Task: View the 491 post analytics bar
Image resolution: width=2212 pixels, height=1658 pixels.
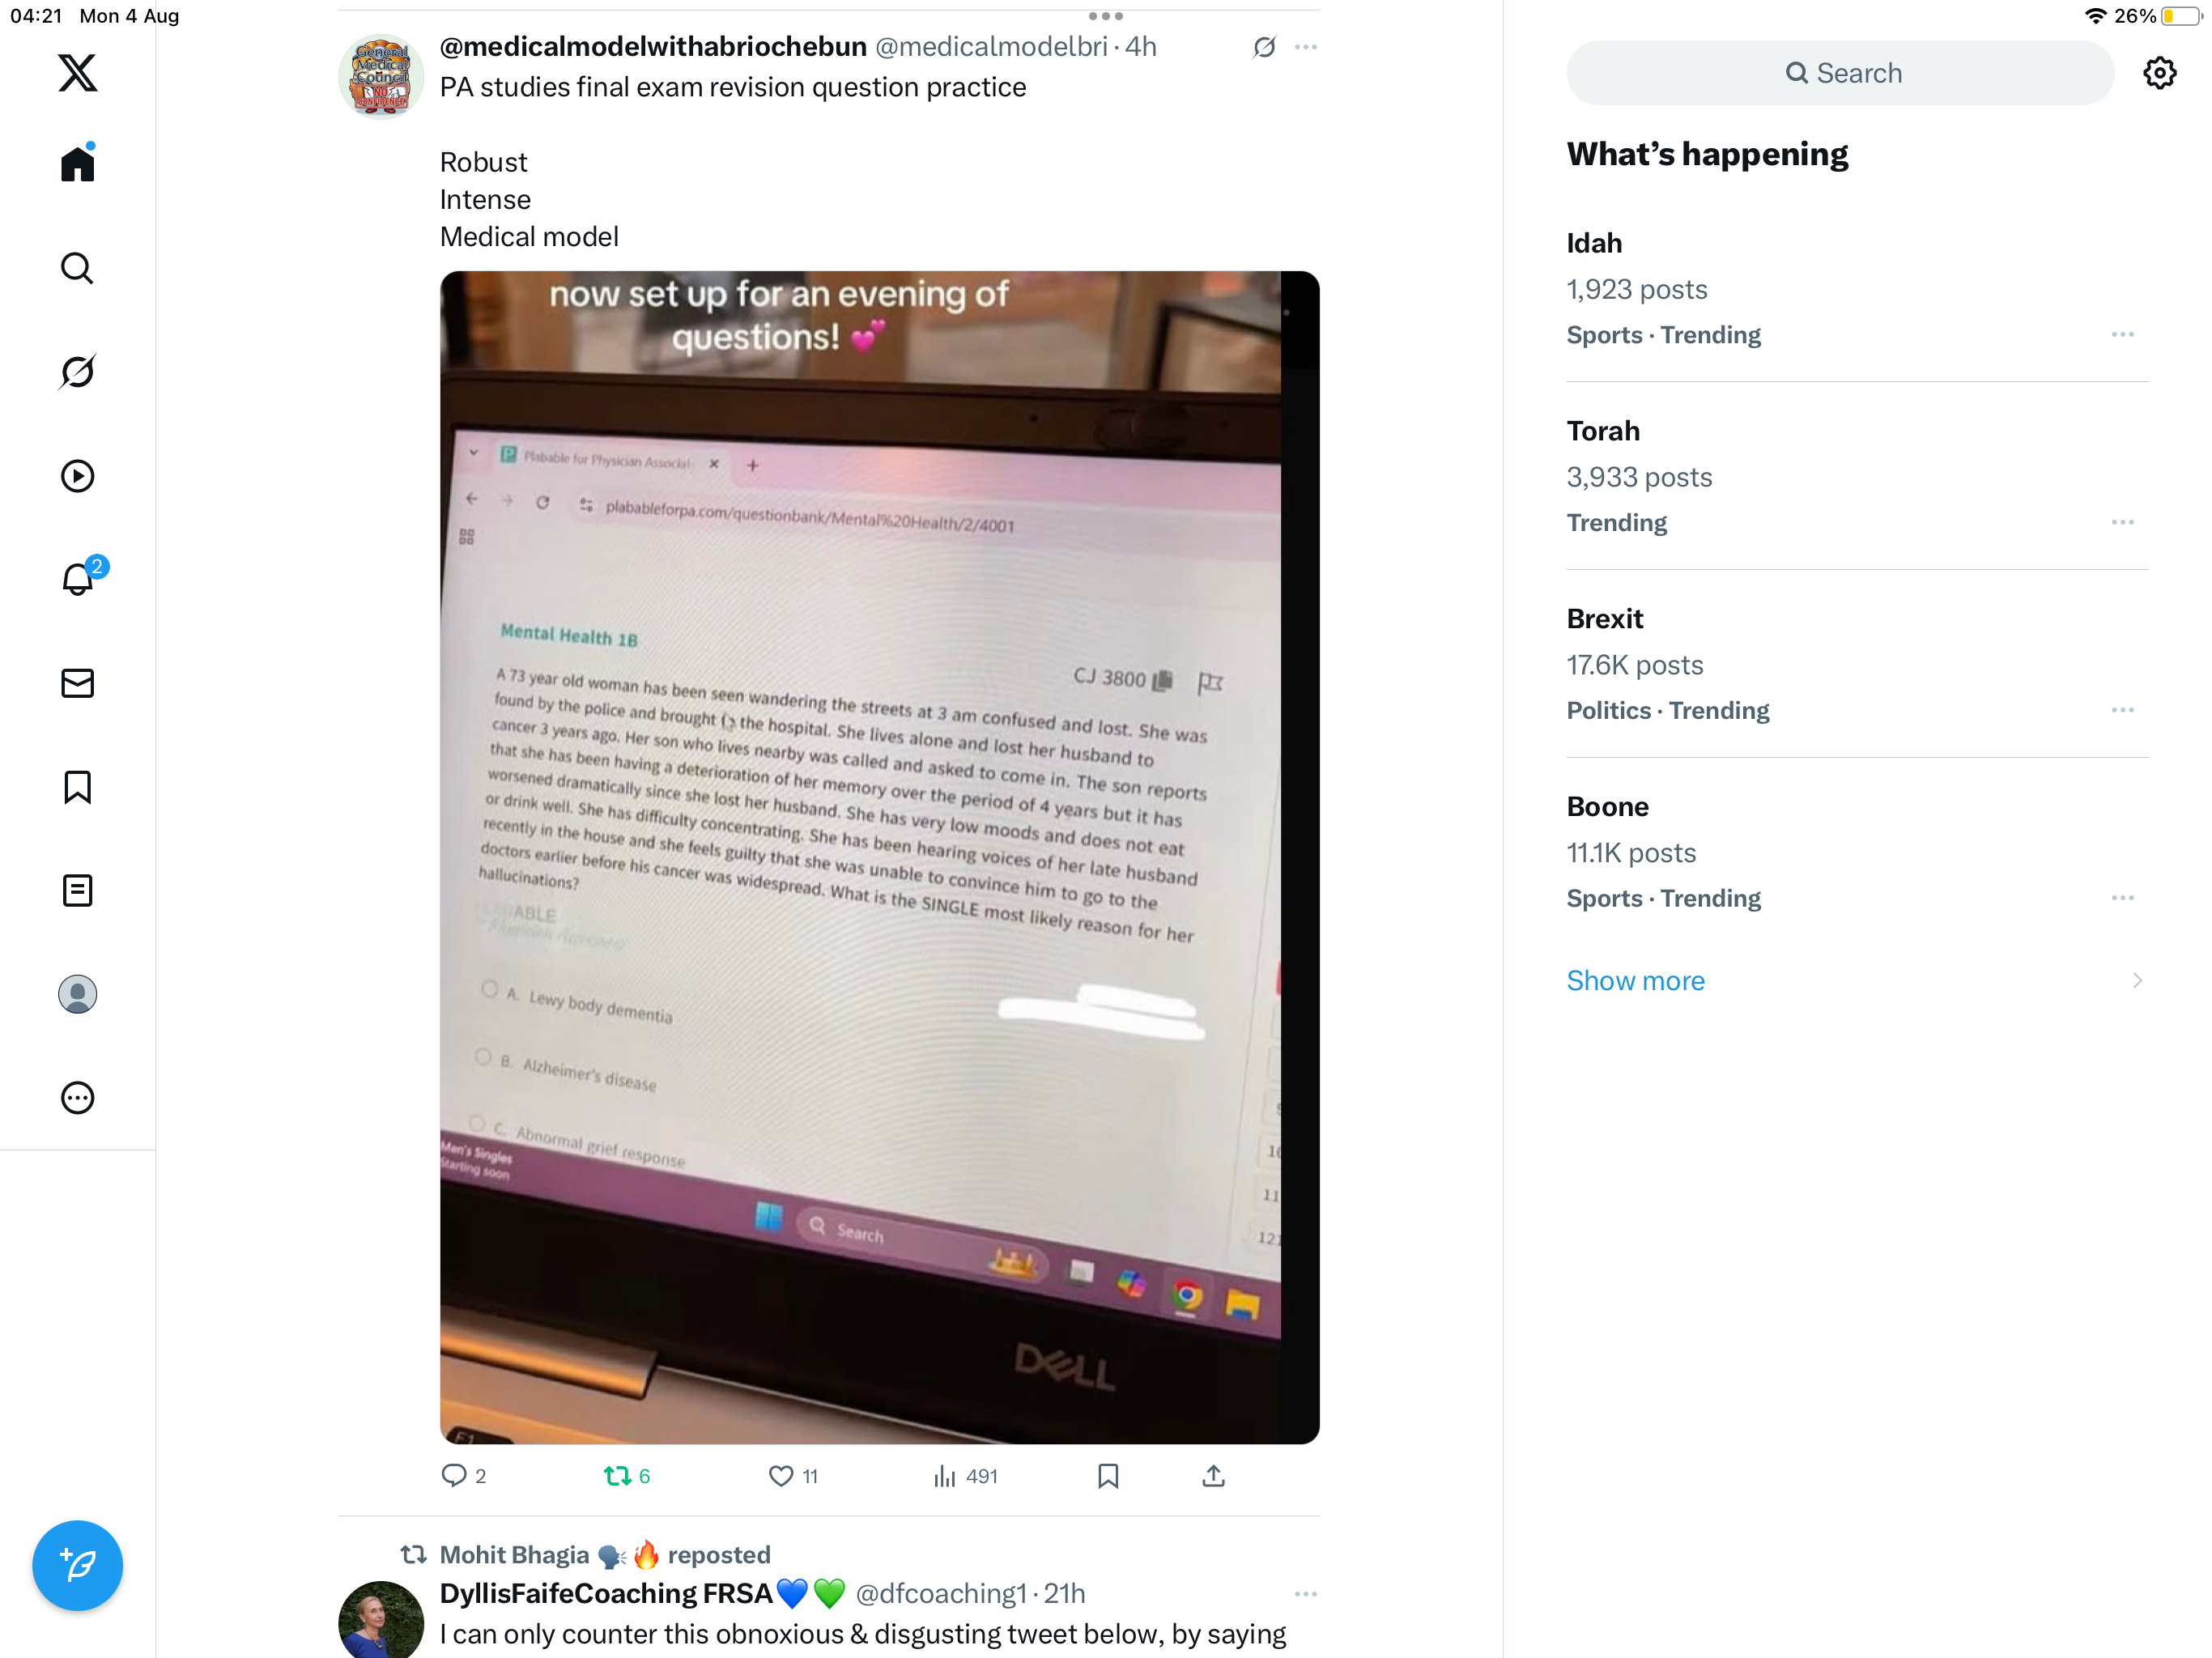Action: (965, 1476)
